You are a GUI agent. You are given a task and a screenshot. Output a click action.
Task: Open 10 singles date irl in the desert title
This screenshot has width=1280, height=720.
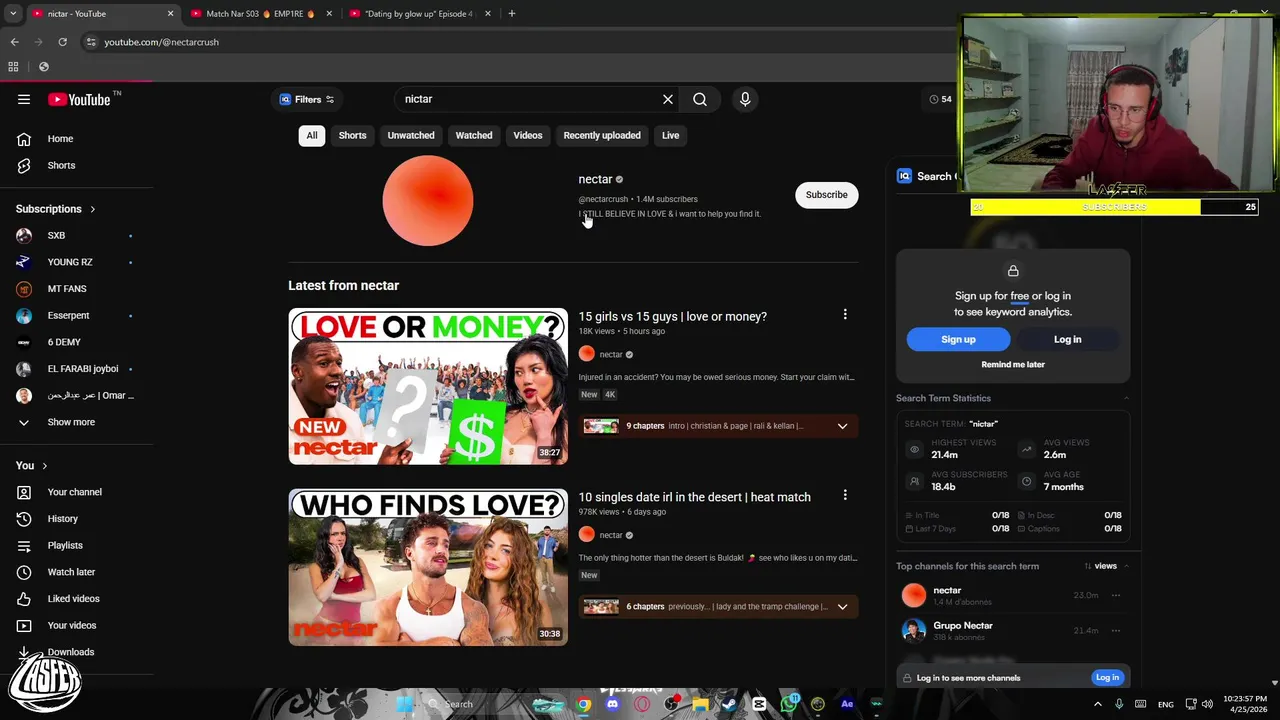coord(694,497)
